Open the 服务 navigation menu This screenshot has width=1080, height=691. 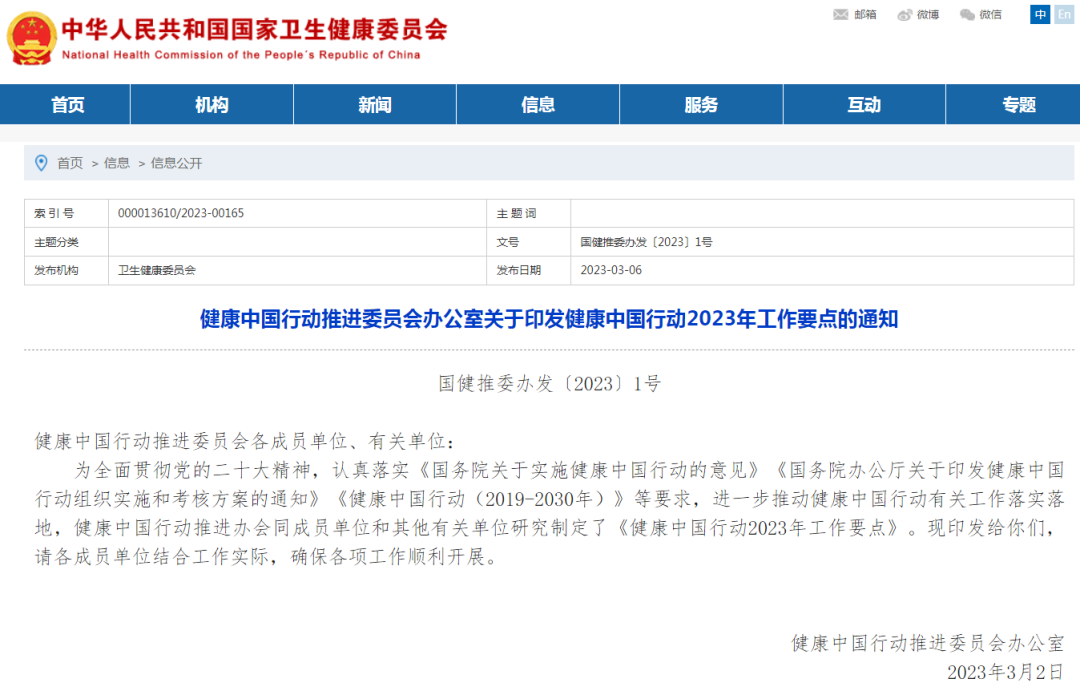pyautogui.click(x=701, y=105)
